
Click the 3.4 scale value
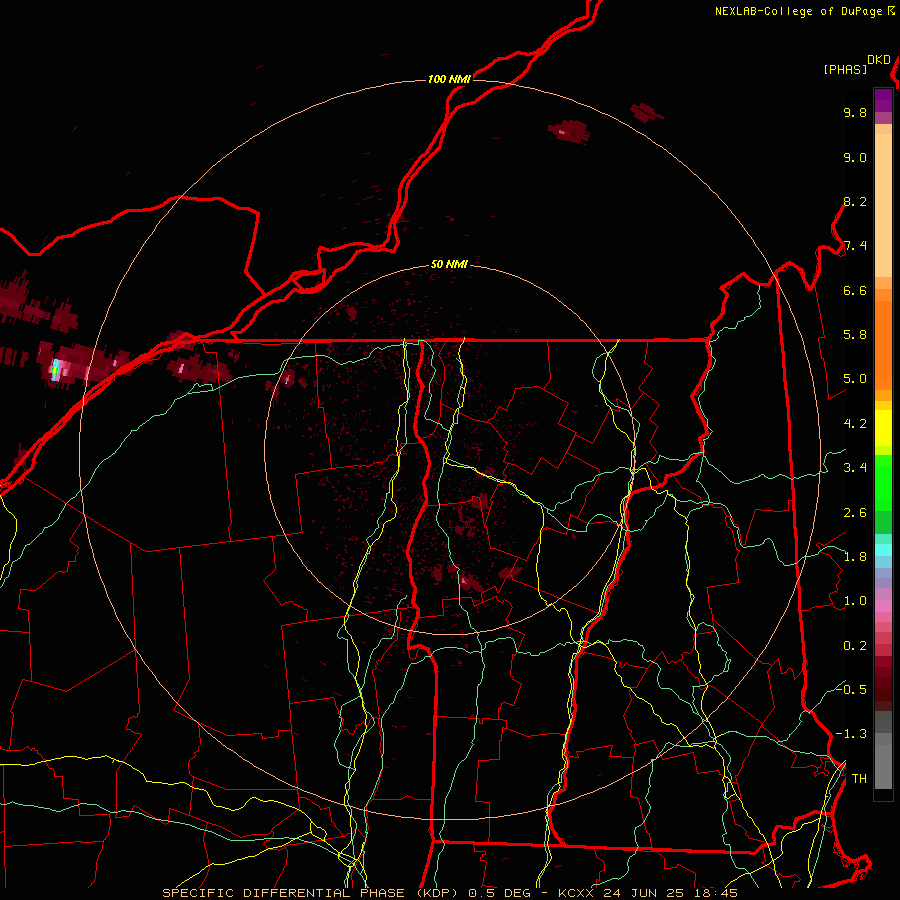click(855, 468)
